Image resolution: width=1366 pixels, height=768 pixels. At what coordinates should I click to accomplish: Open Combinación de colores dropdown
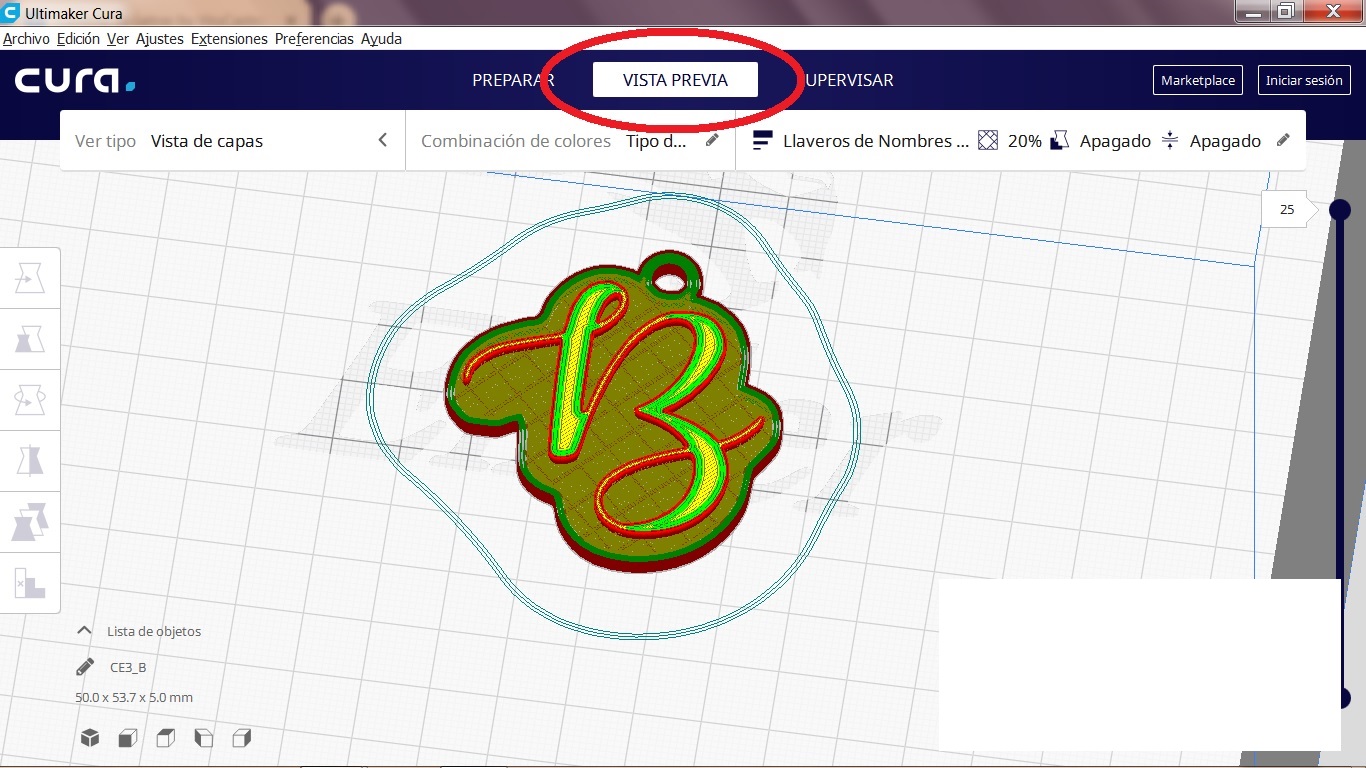point(570,141)
